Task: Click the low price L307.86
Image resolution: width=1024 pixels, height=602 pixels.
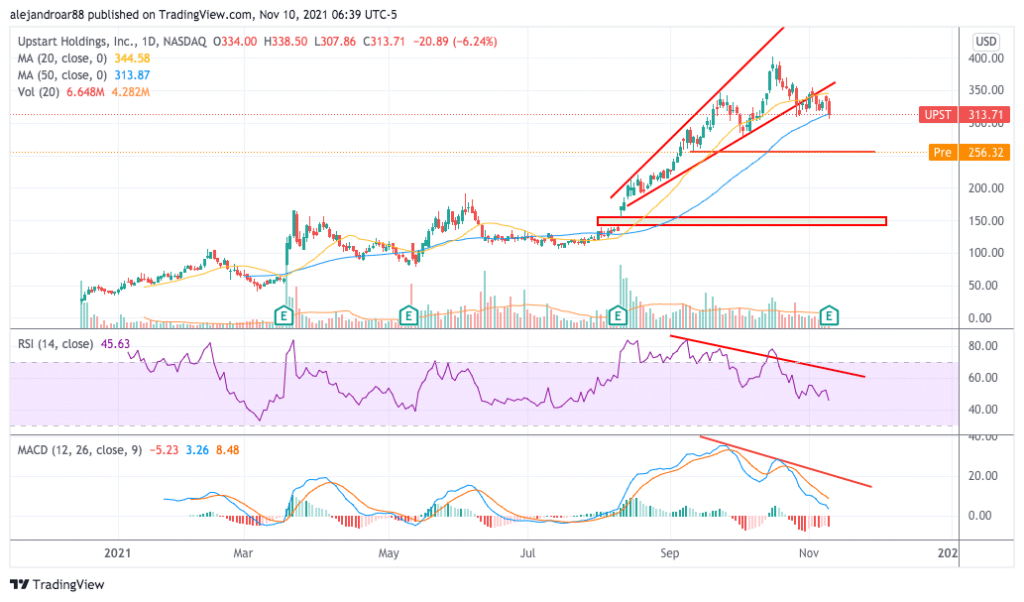Action: pyautogui.click(x=335, y=42)
